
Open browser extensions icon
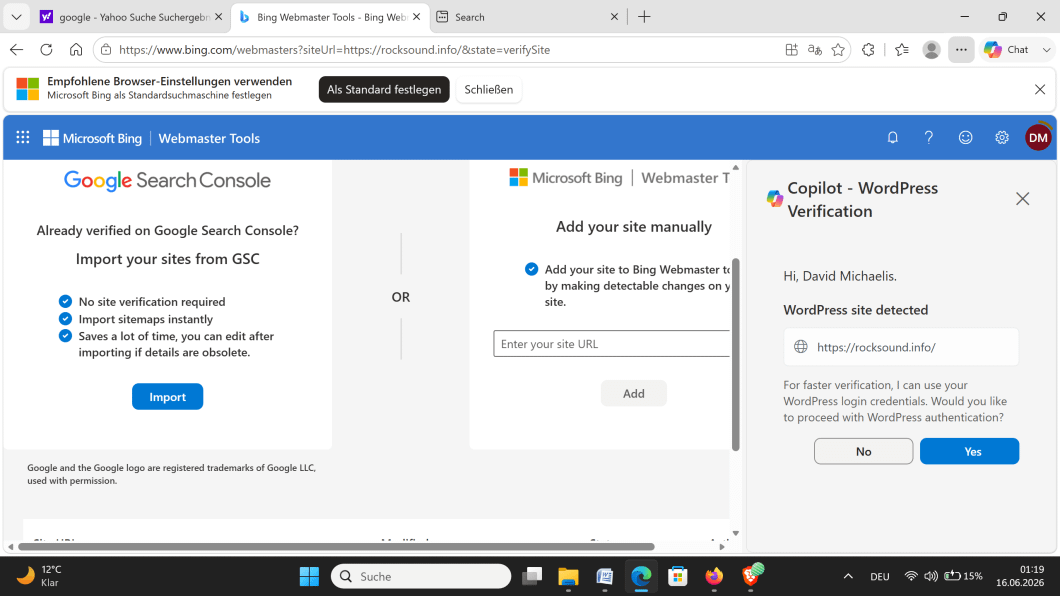(x=868, y=49)
